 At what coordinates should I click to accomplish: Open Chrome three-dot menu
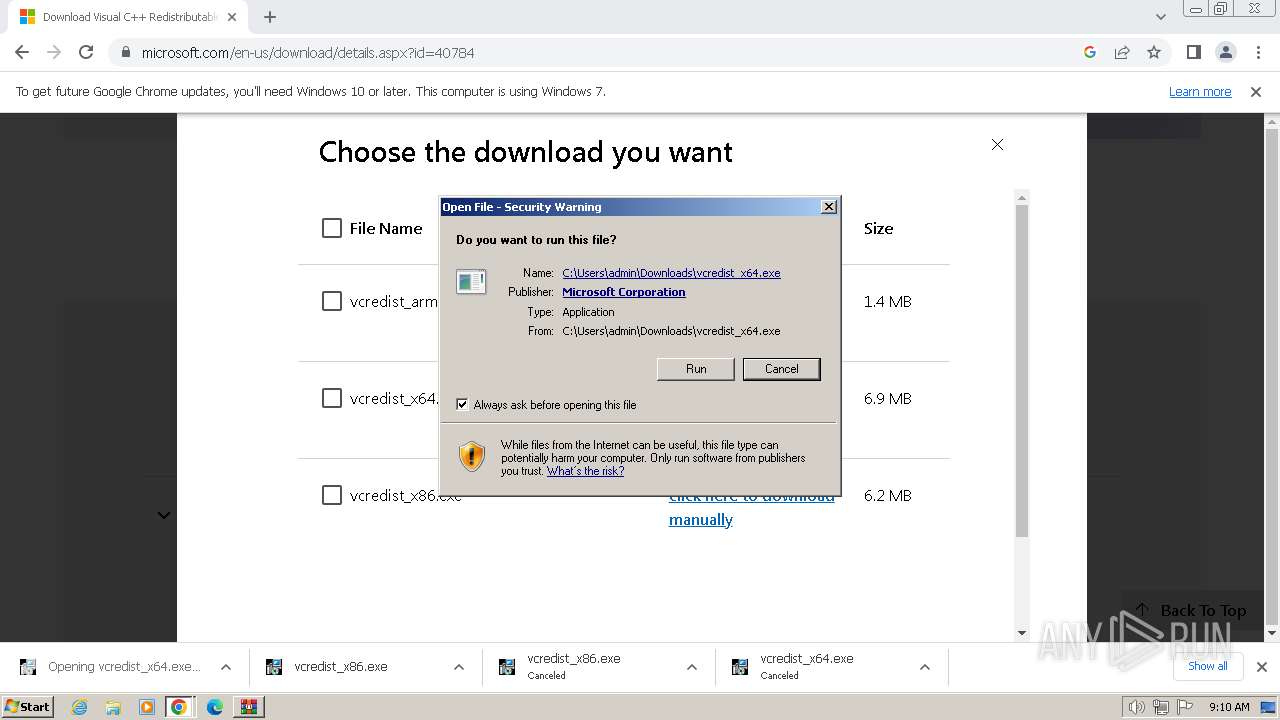tap(1257, 52)
